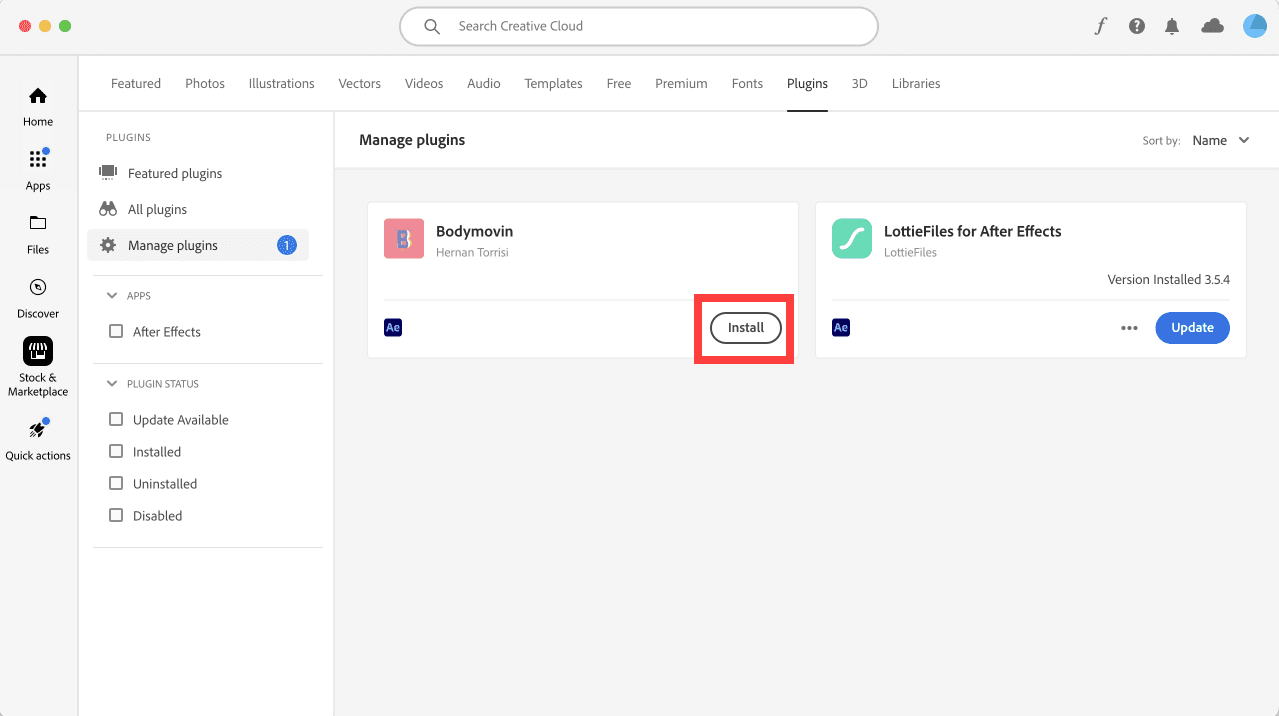The image size is (1279, 716).
Task: Open the fonts icon in the header
Action: point(1101,27)
